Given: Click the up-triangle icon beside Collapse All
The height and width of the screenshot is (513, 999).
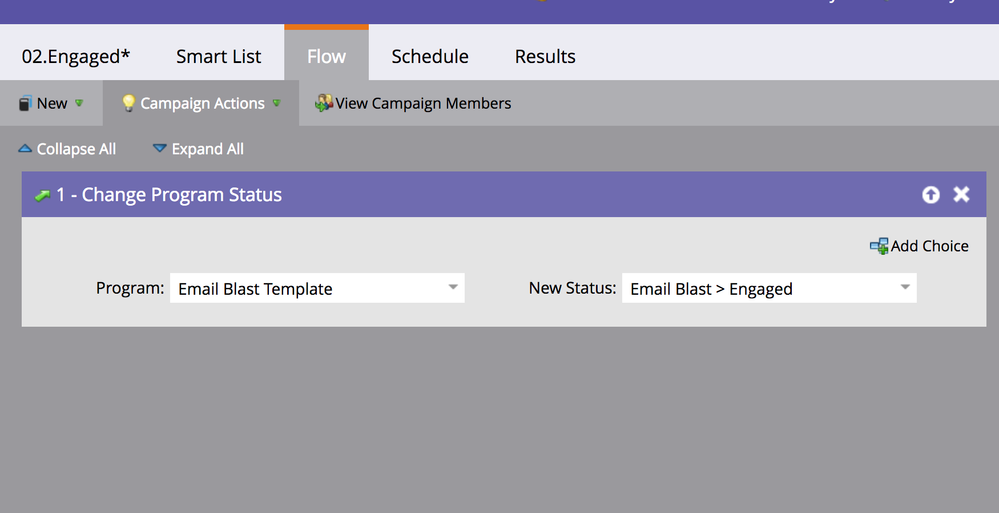Looking at the screenshot, I should 25,149.
